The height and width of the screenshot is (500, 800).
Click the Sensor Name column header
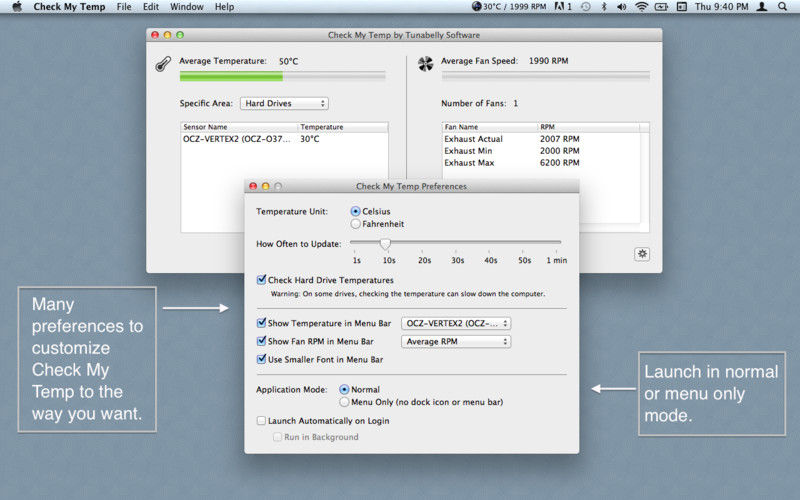[239, 127]
